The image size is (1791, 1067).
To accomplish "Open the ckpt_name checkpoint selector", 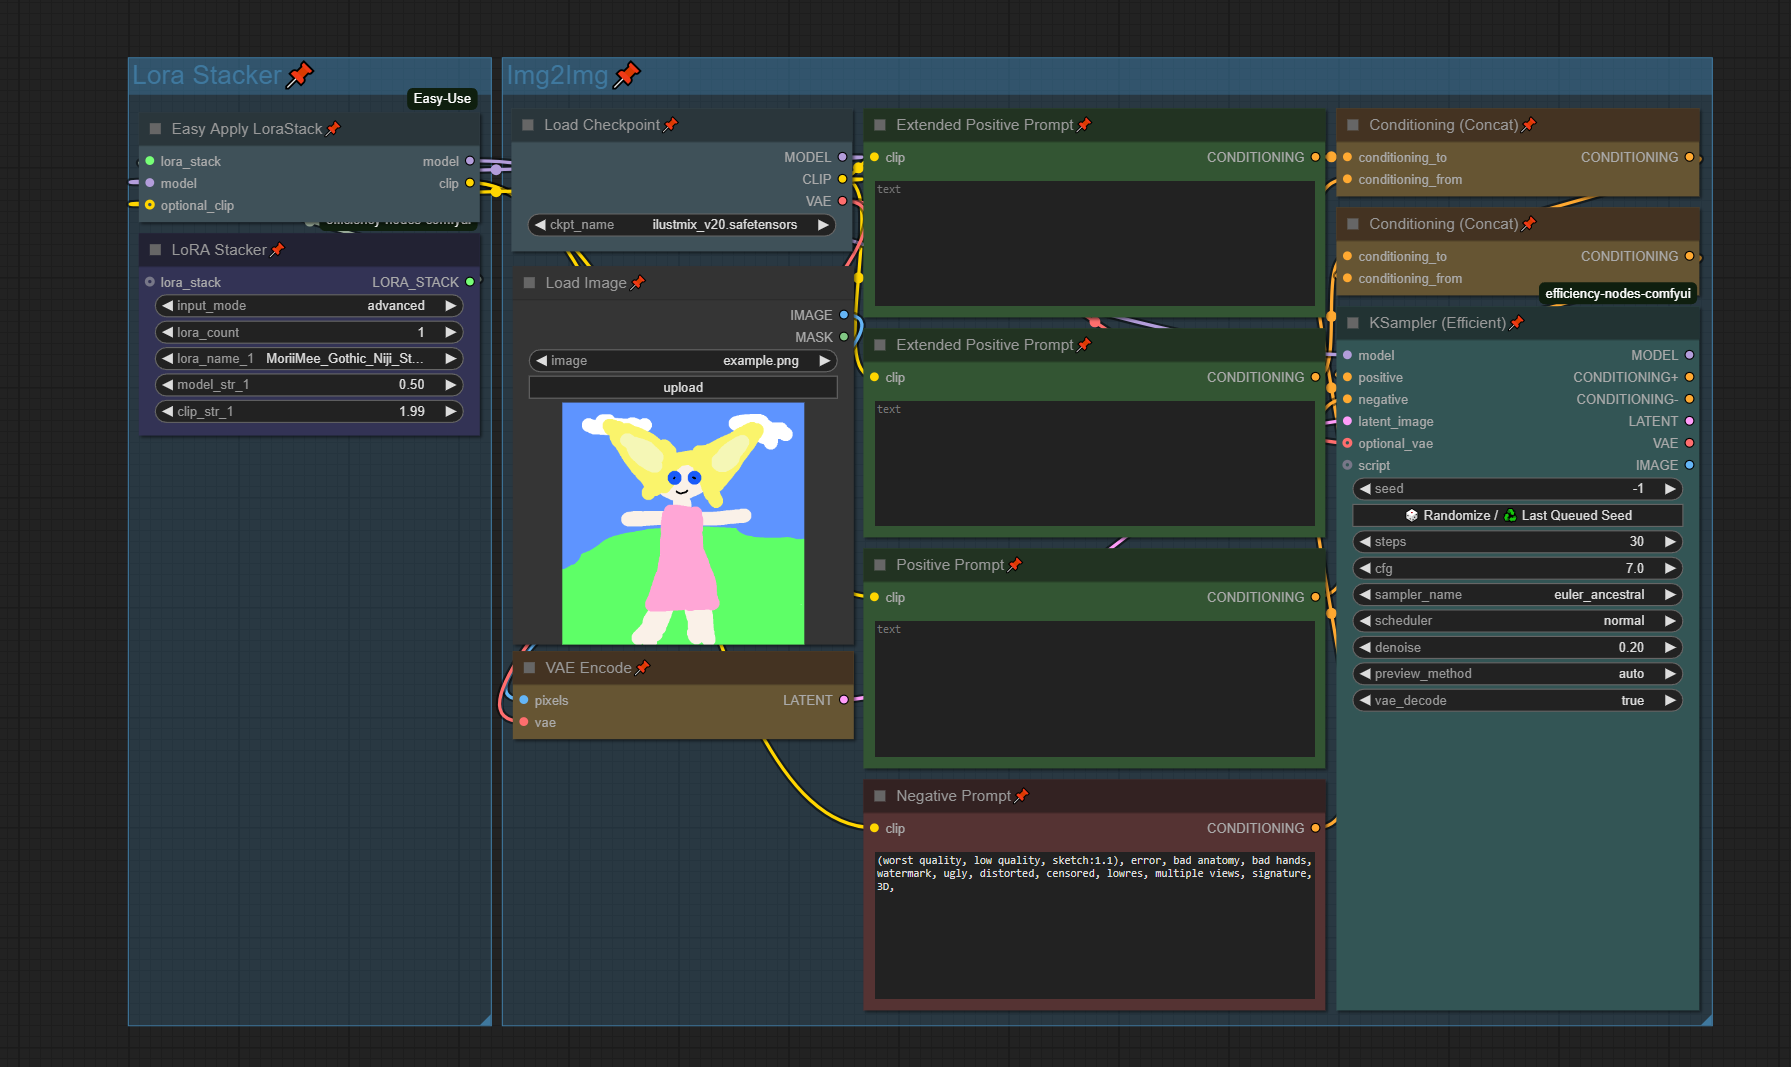I will click(683, 225).
